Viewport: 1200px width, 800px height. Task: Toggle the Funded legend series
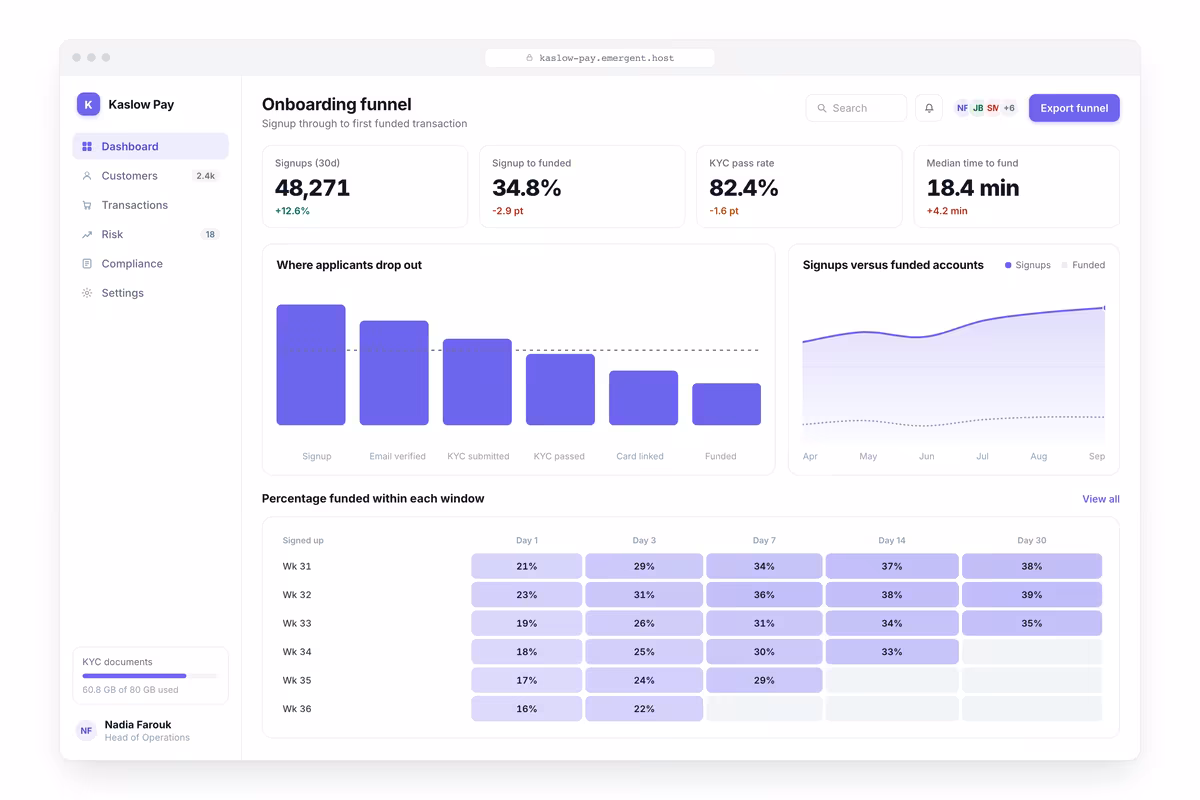click(1083, 265)
